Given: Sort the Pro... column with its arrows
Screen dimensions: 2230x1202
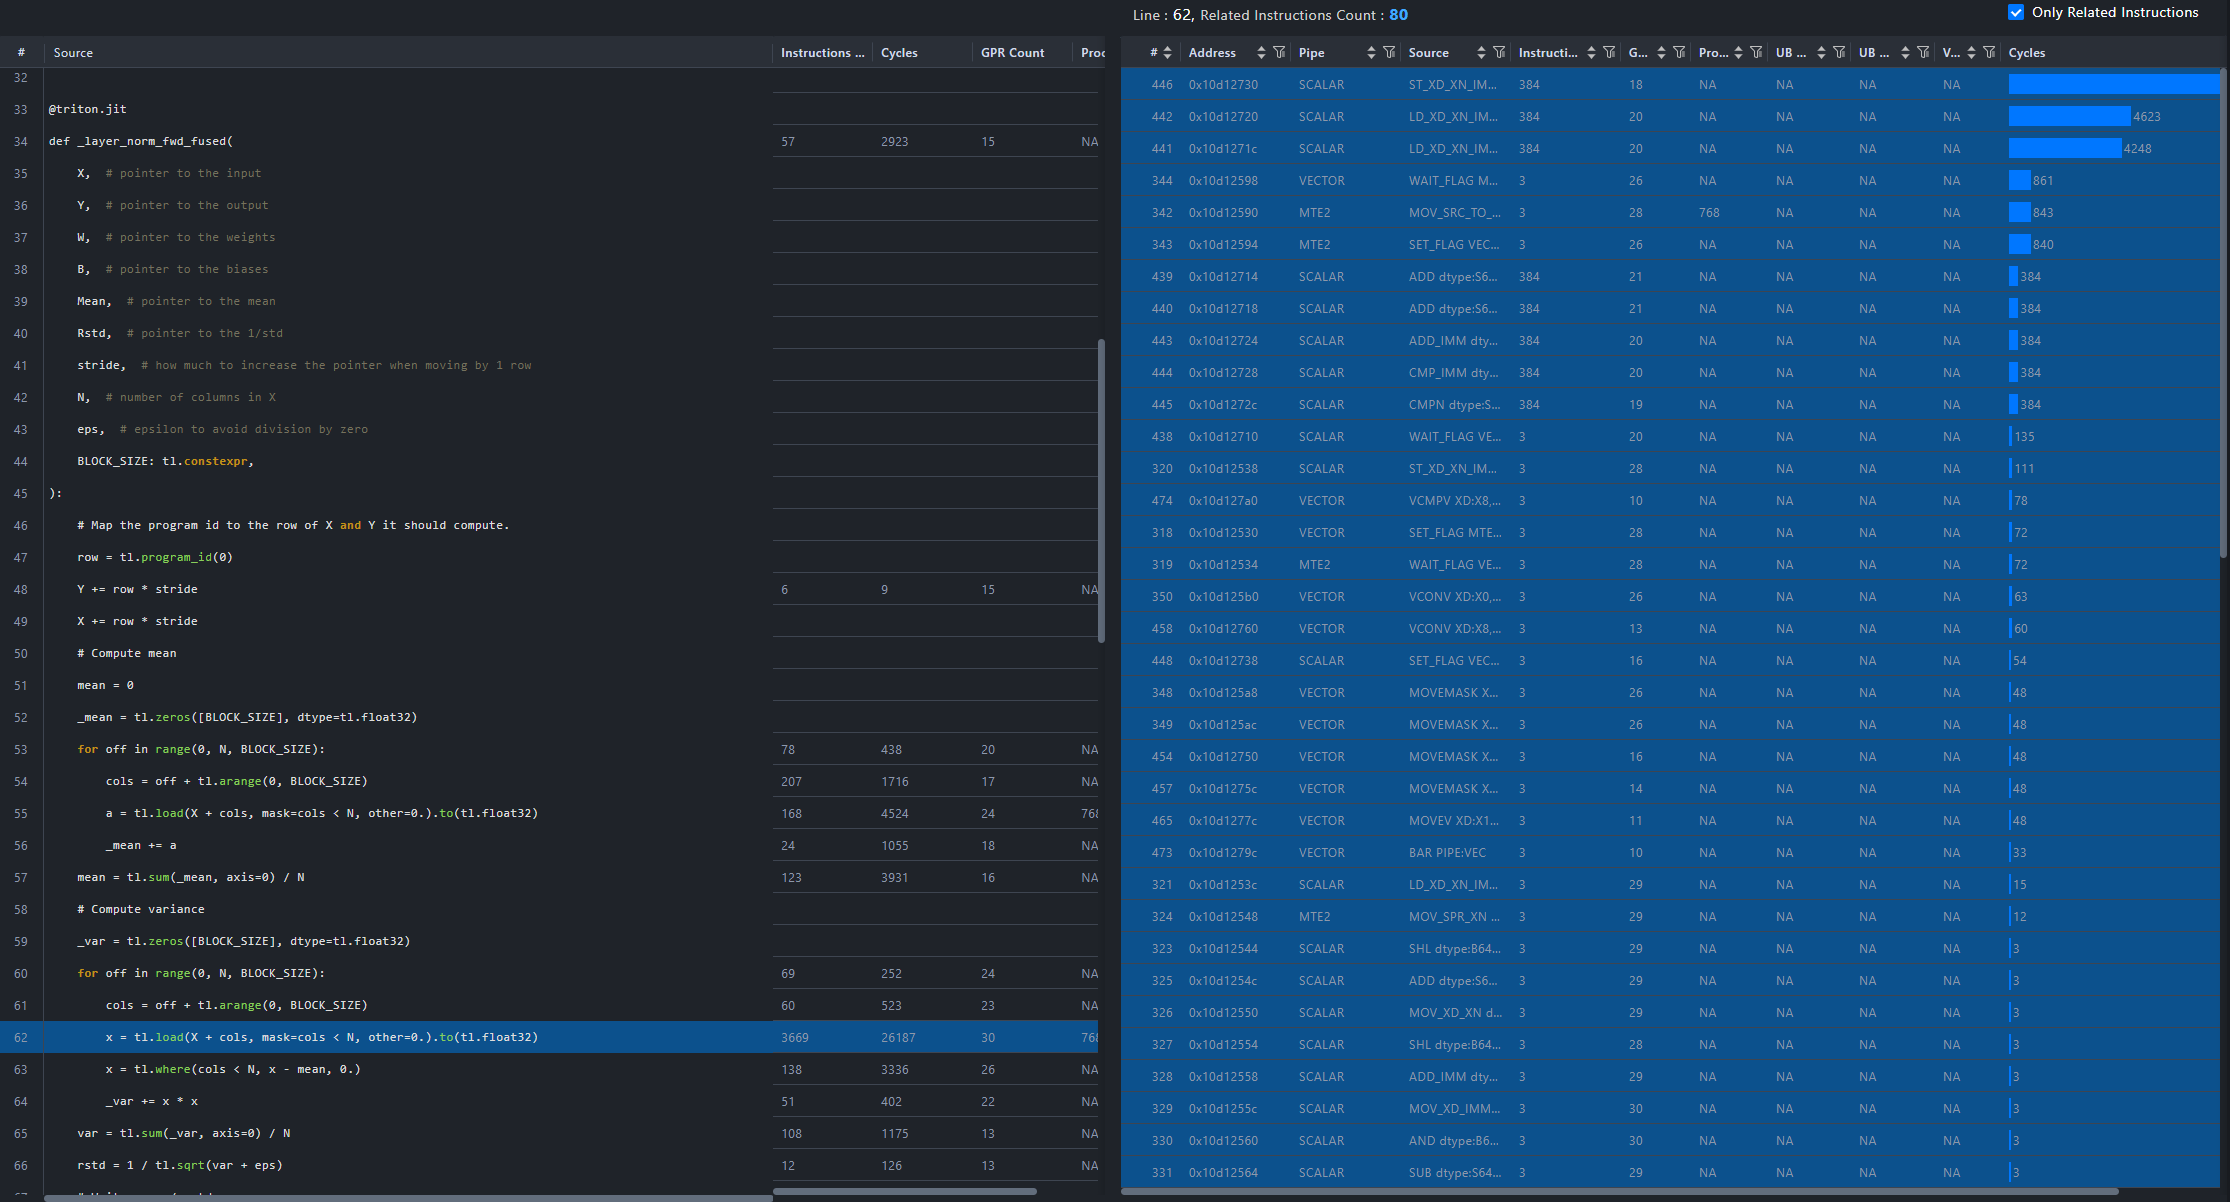Looking at the screenshot, I should point(1738,53).
